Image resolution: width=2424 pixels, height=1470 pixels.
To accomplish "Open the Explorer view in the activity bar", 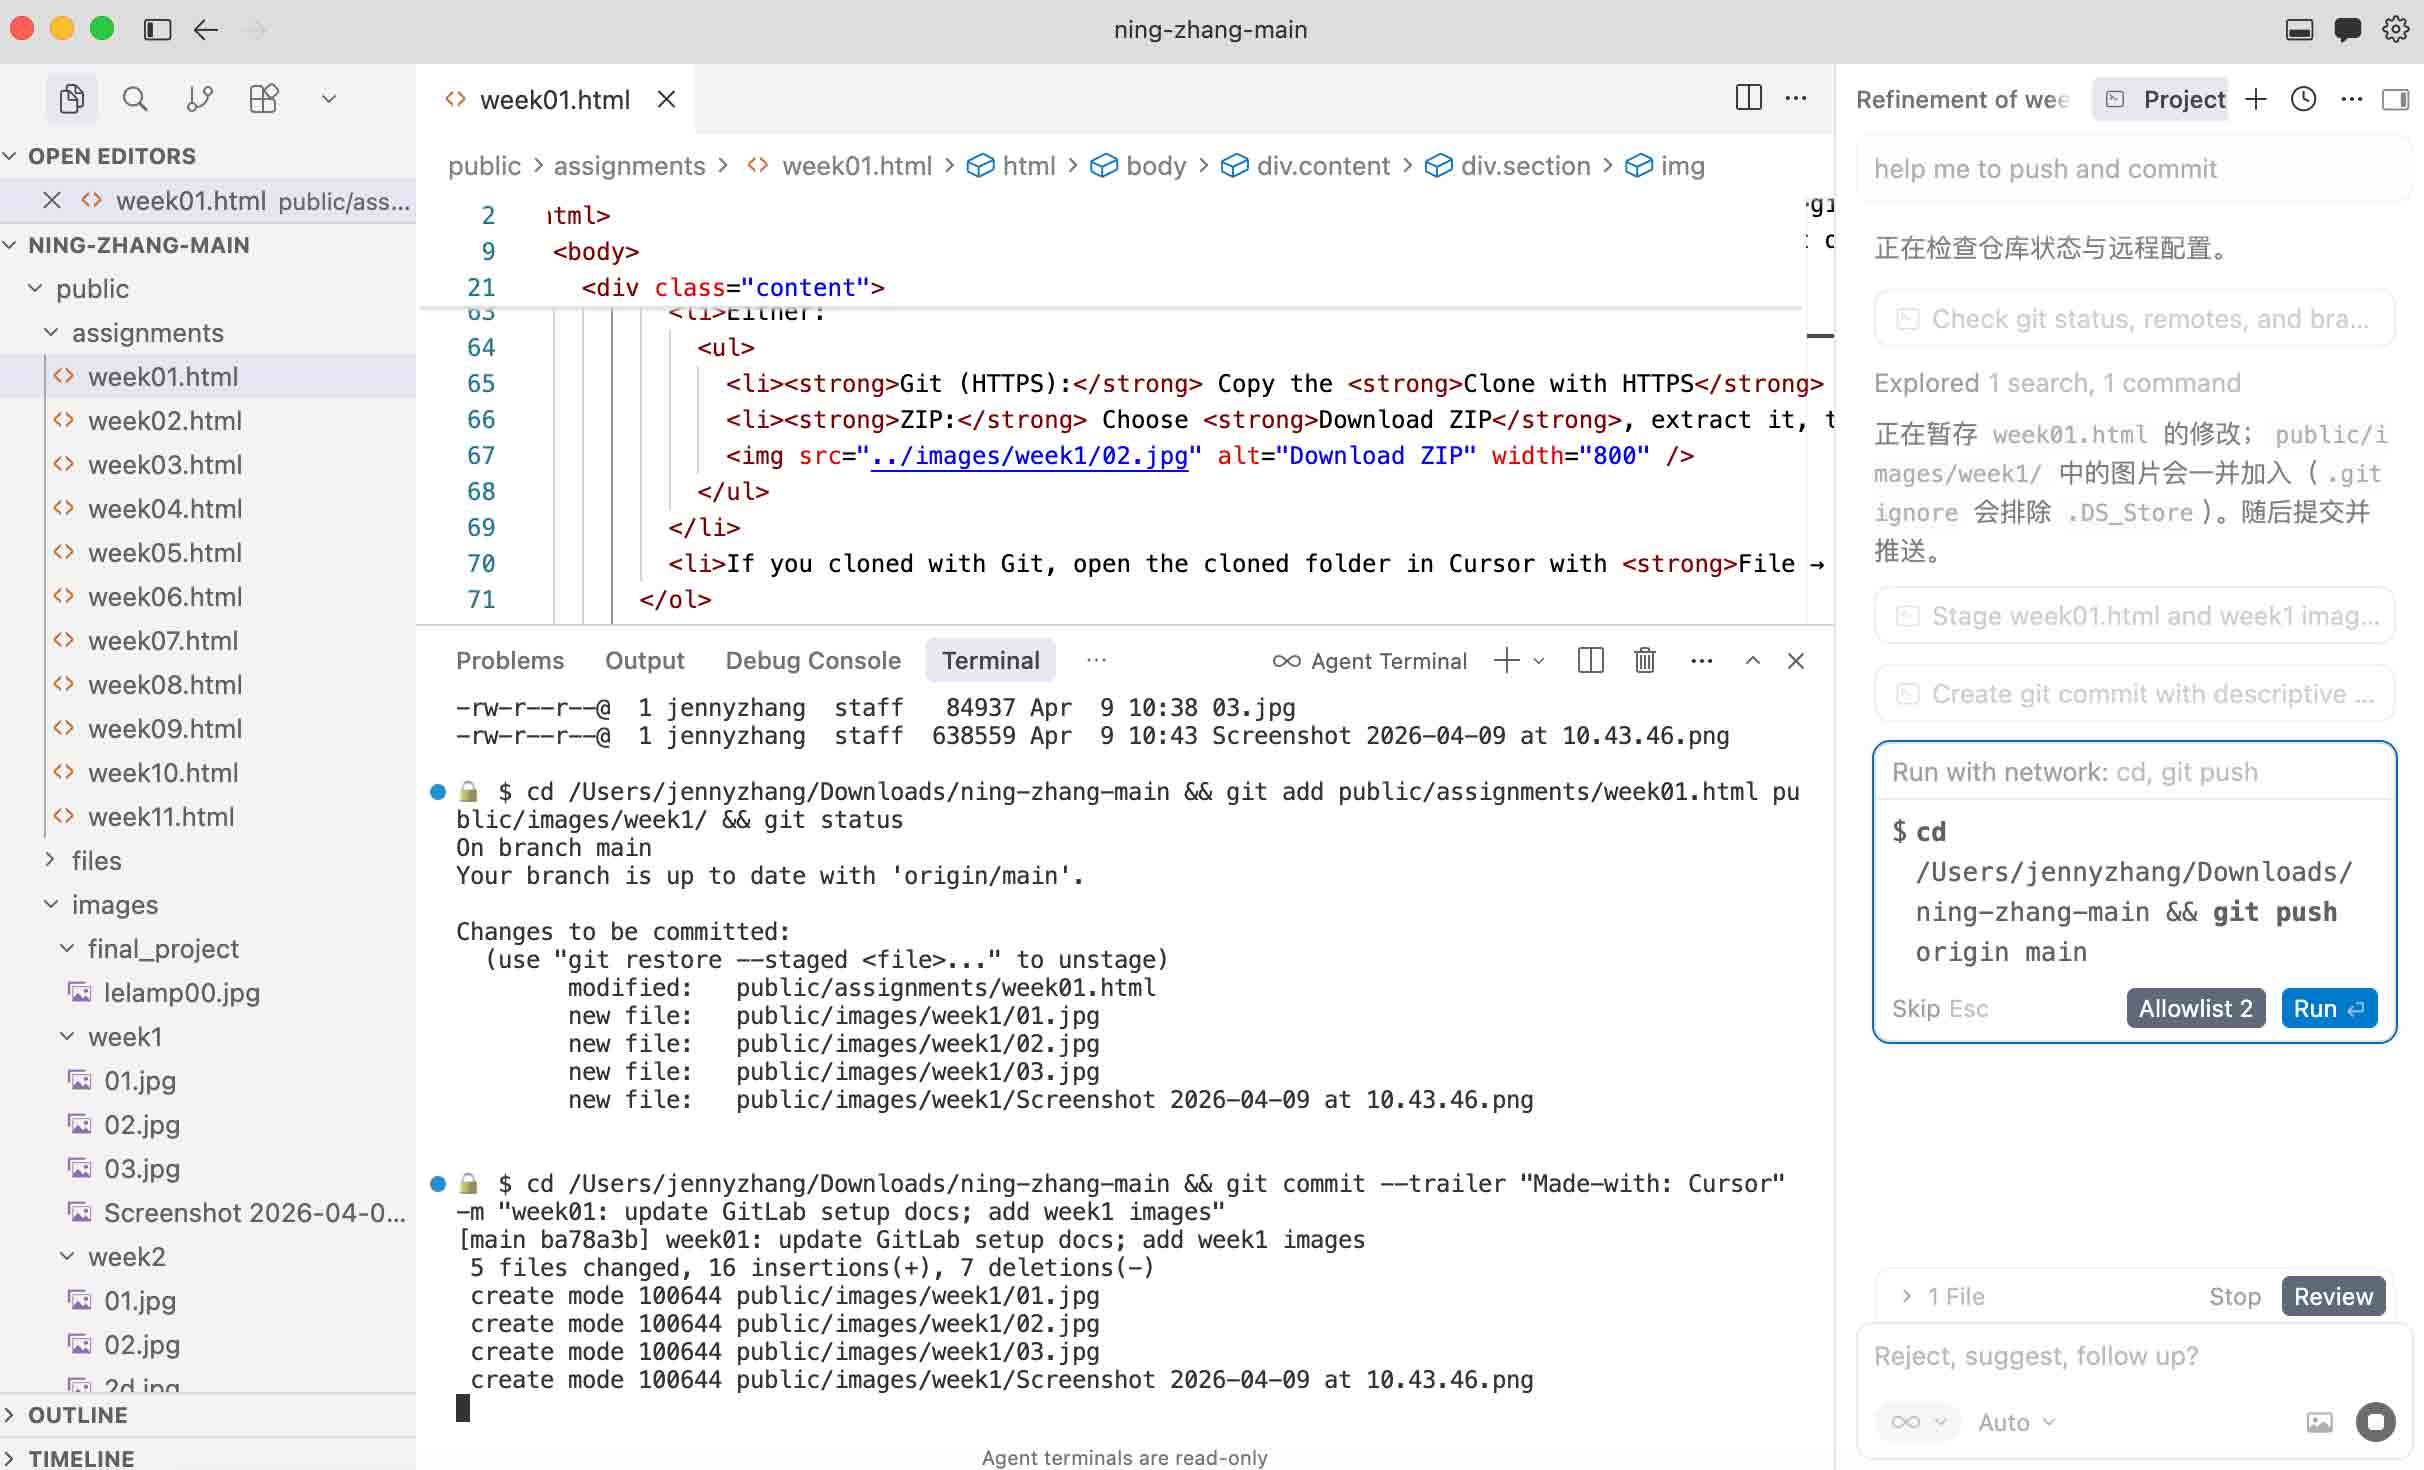I will point(70,98).
